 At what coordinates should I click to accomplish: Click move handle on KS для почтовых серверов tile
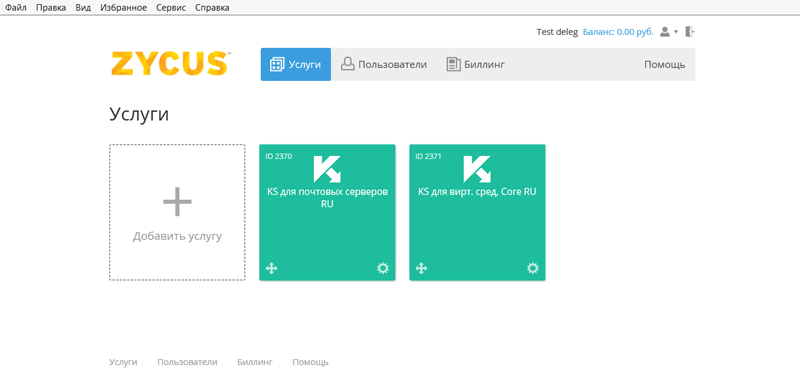point(271,268)
